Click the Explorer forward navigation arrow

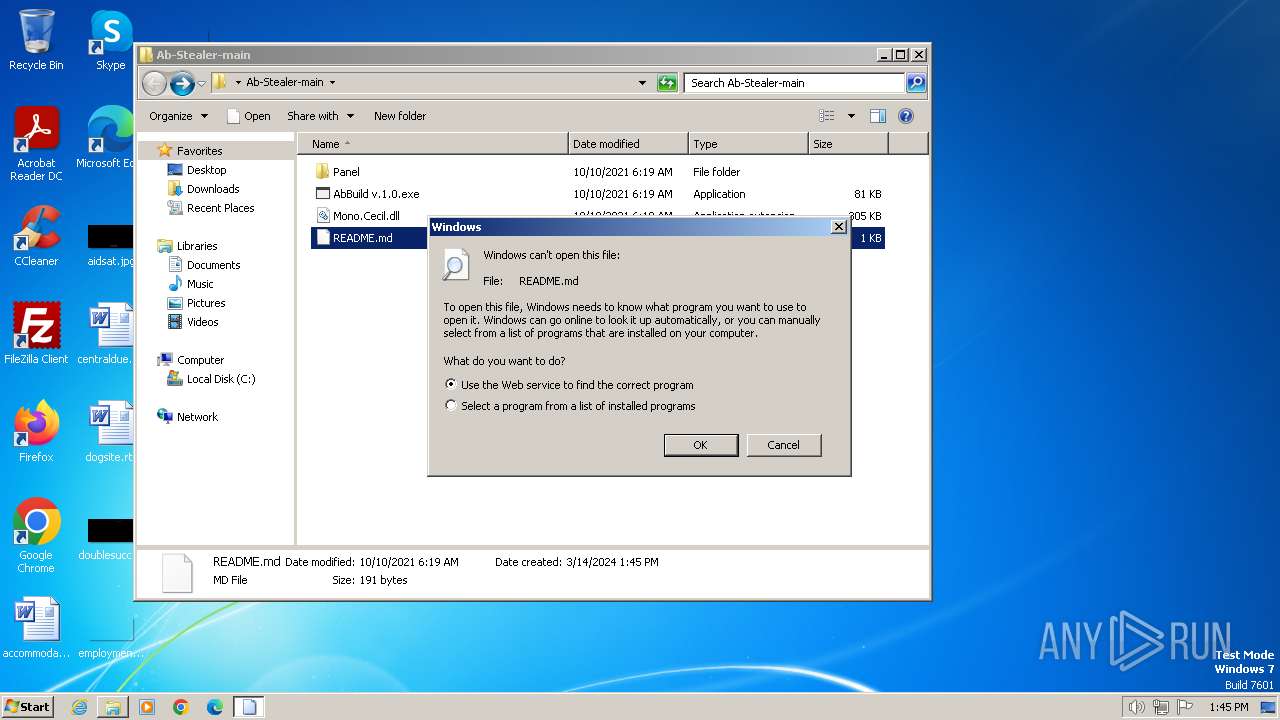point(182,83)
